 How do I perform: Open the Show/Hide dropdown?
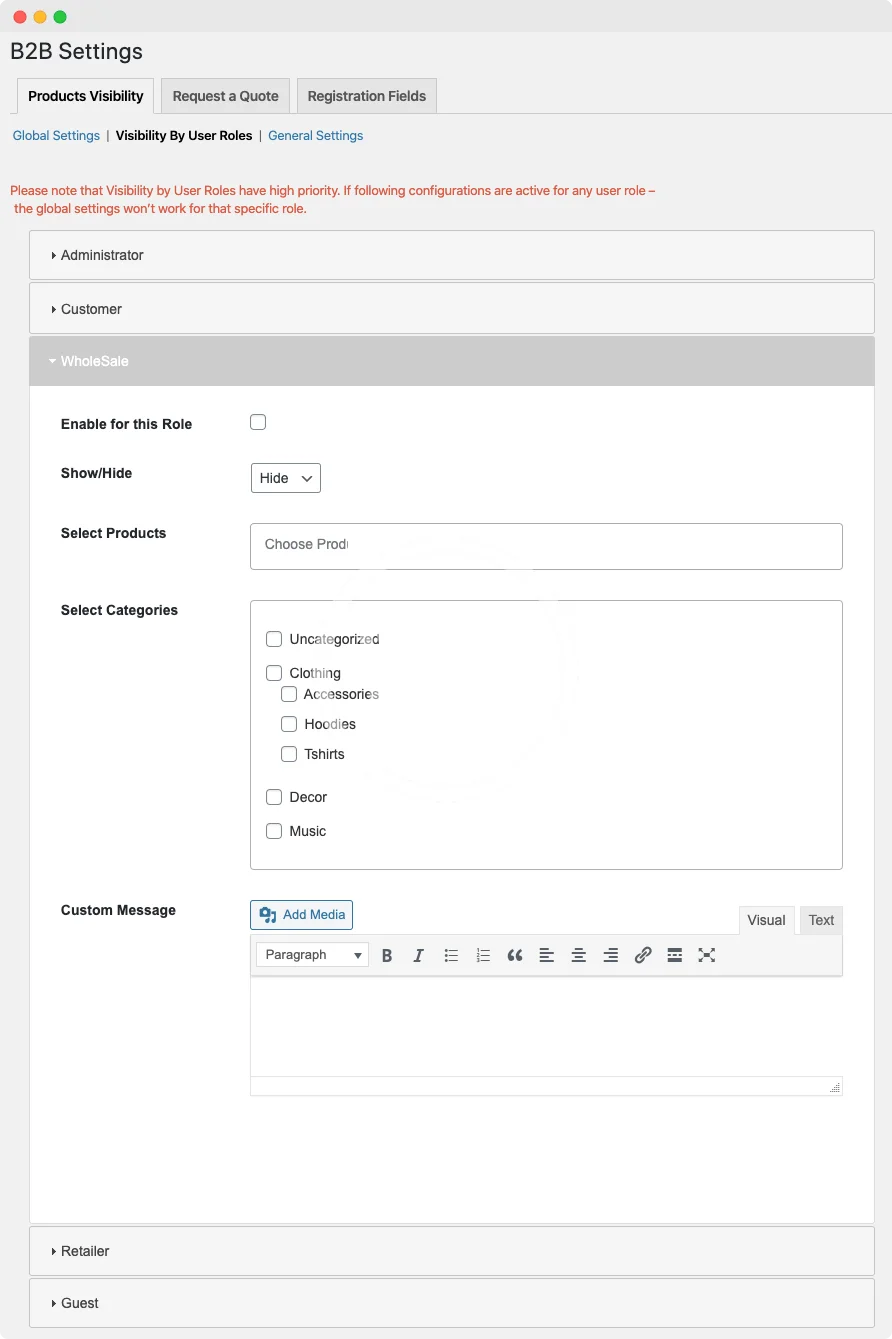(x=285, y=478)
